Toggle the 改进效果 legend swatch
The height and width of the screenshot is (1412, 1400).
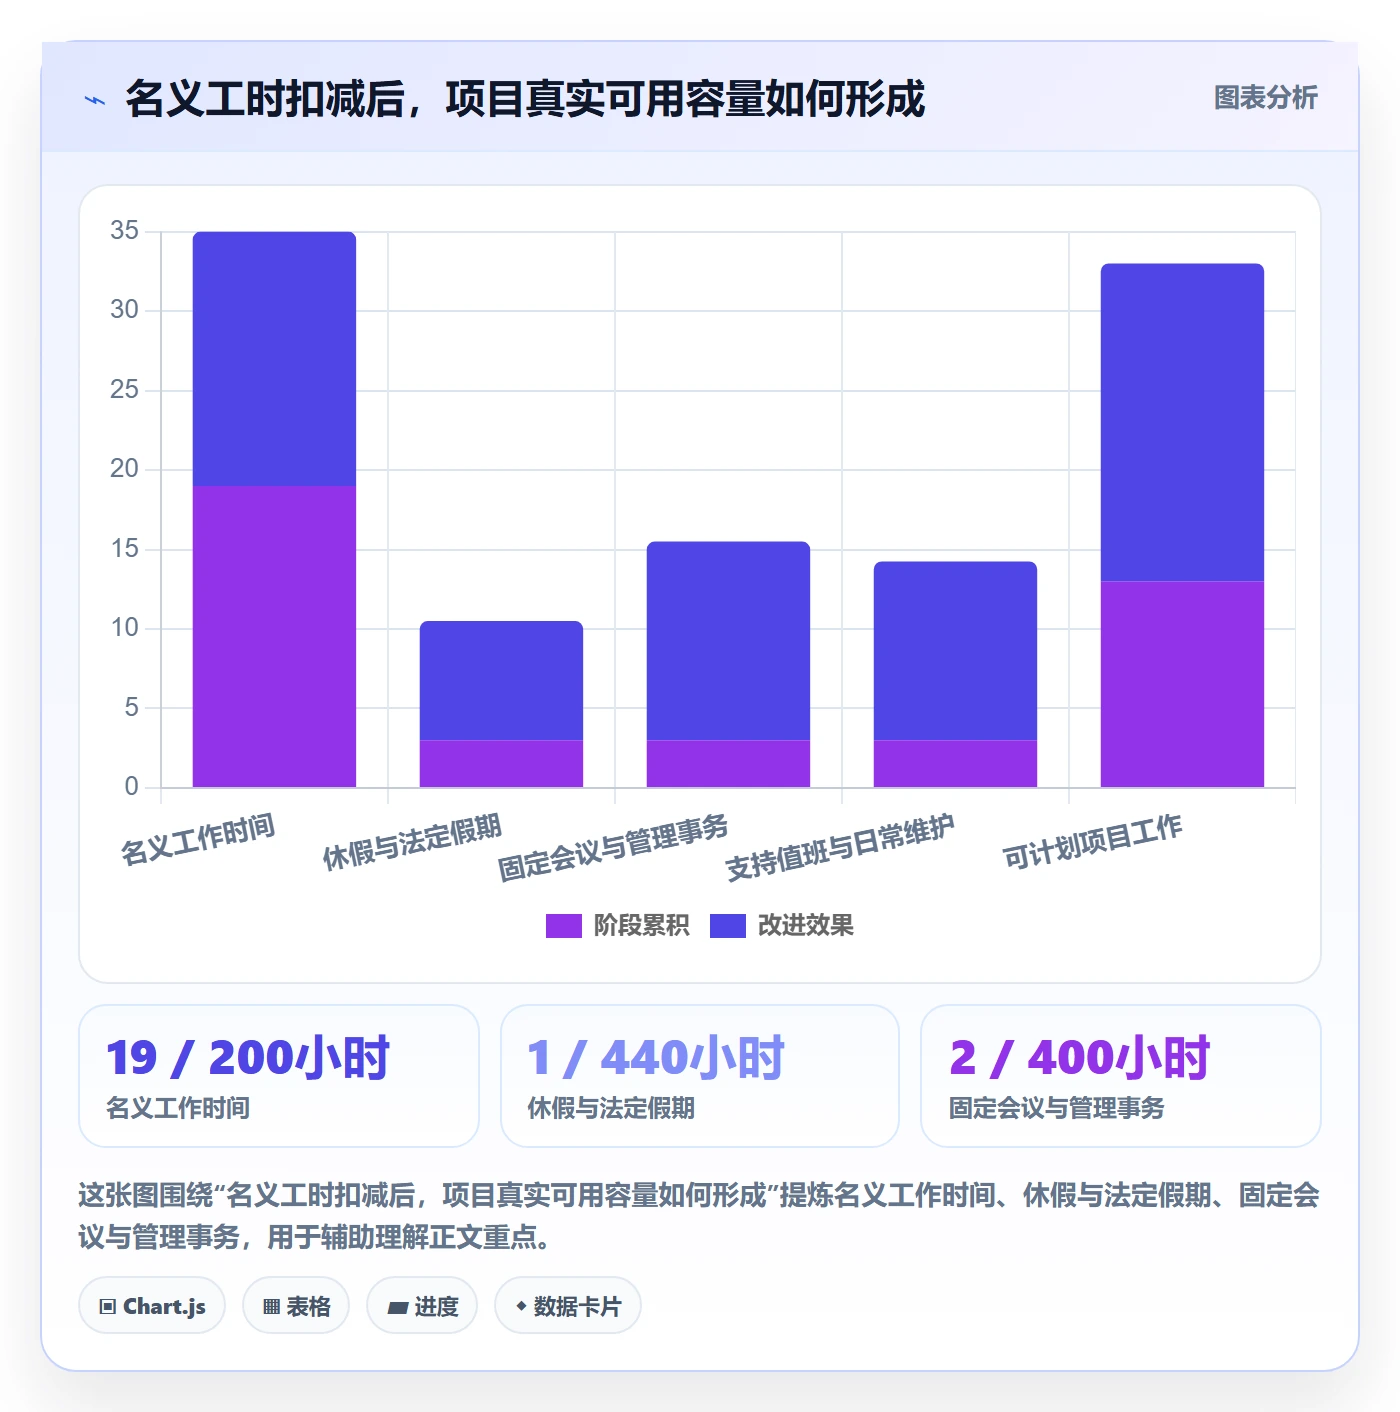(x=727, y=926)
